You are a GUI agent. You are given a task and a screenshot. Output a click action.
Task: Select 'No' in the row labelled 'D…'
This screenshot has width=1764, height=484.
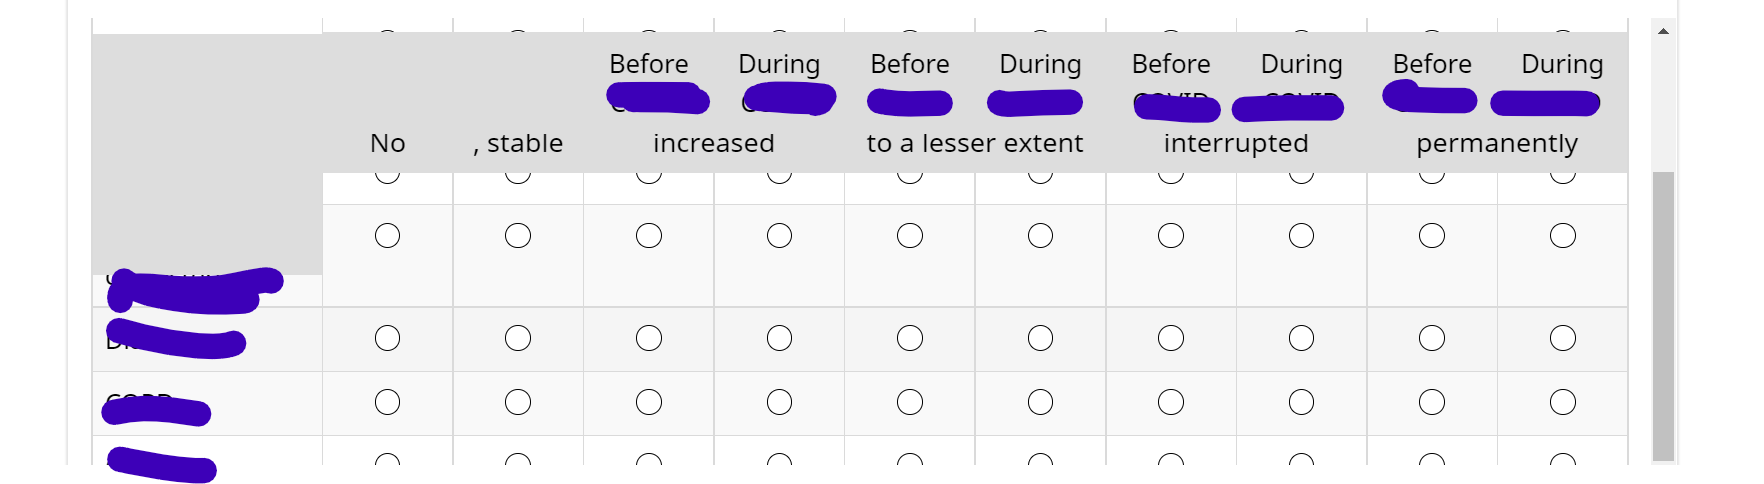[387, 338]
